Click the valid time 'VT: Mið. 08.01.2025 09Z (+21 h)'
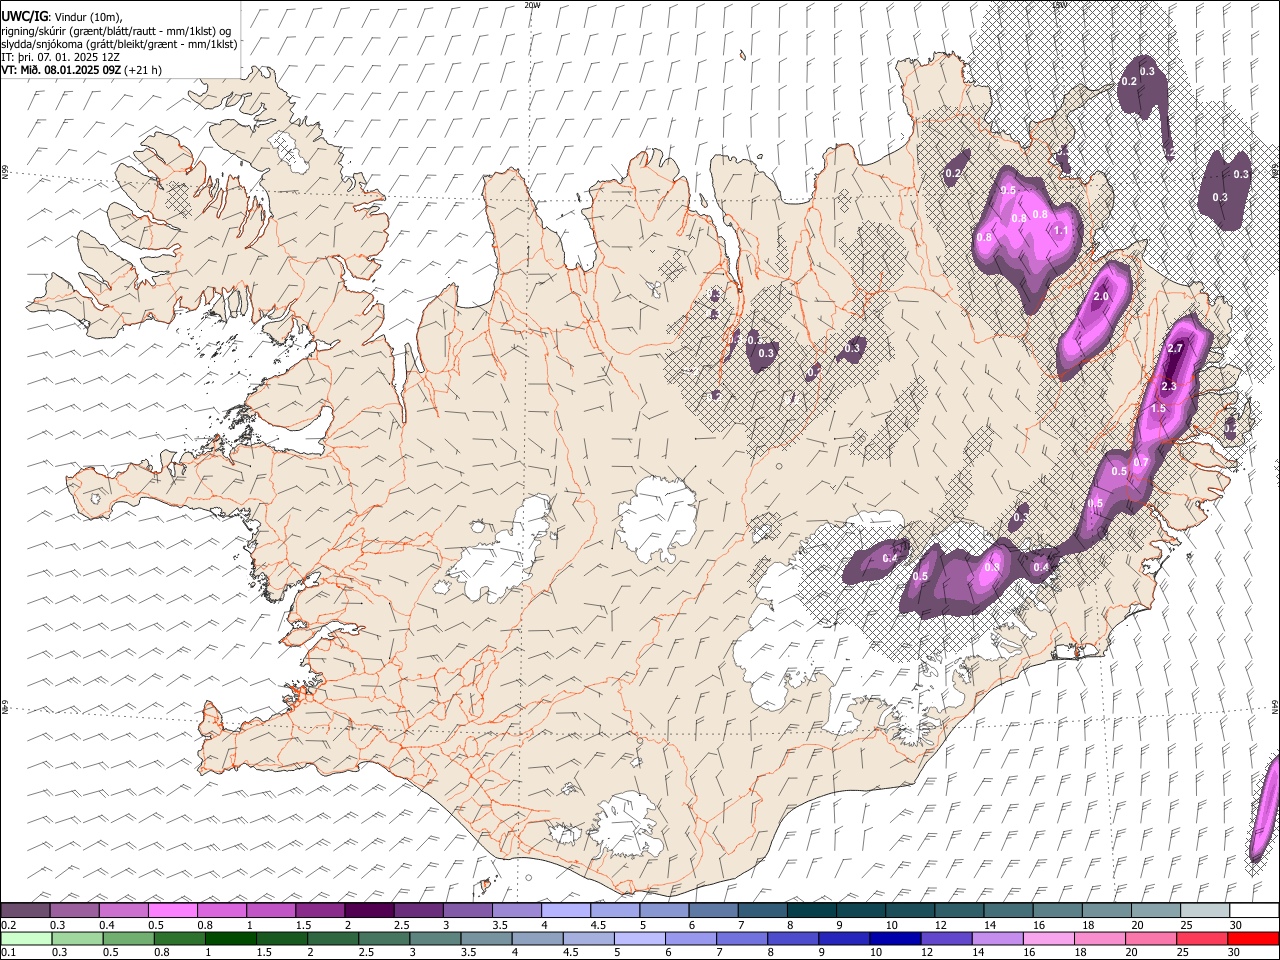The width and height of the screenshot is (1280, 960). [81, 70]
